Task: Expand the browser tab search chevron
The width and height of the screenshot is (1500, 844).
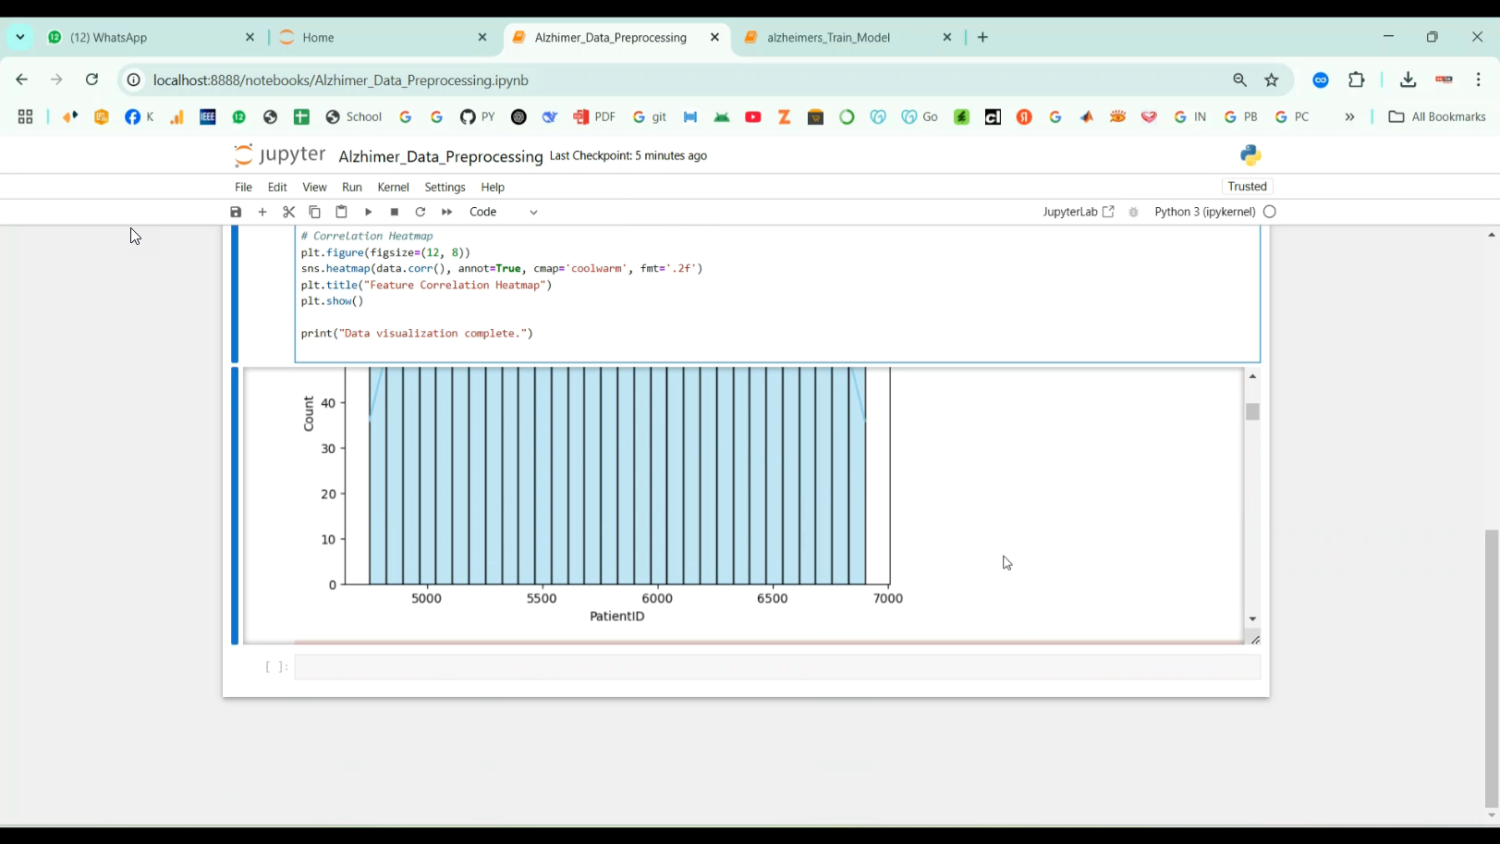Action: click(x=20, y=37)
